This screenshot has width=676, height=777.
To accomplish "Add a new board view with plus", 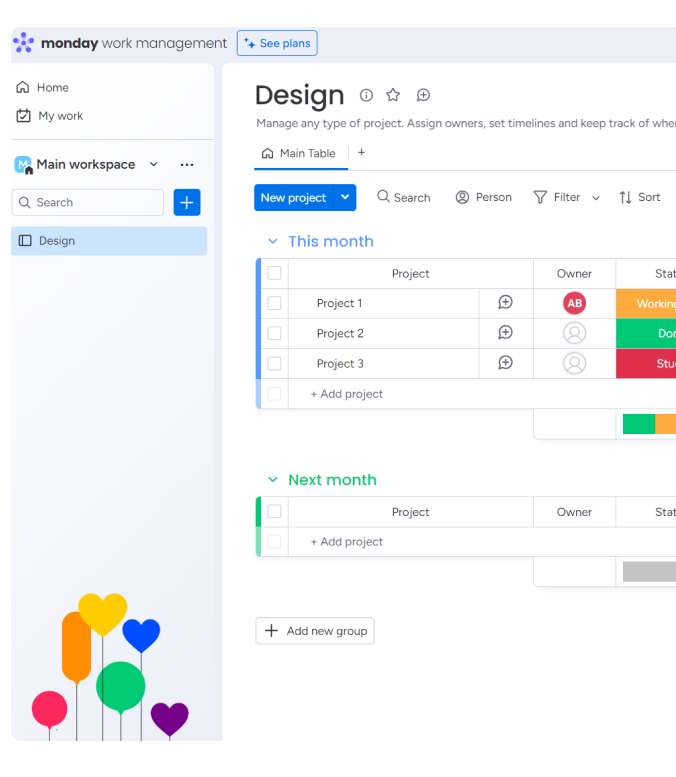I will coord(361,153).
